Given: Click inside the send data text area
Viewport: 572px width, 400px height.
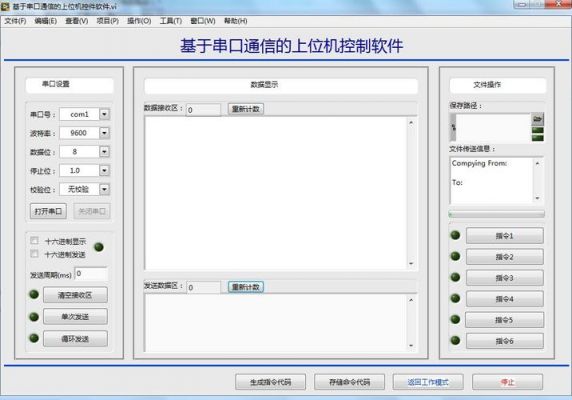Looking at the screenshot, I should (276, 323).
